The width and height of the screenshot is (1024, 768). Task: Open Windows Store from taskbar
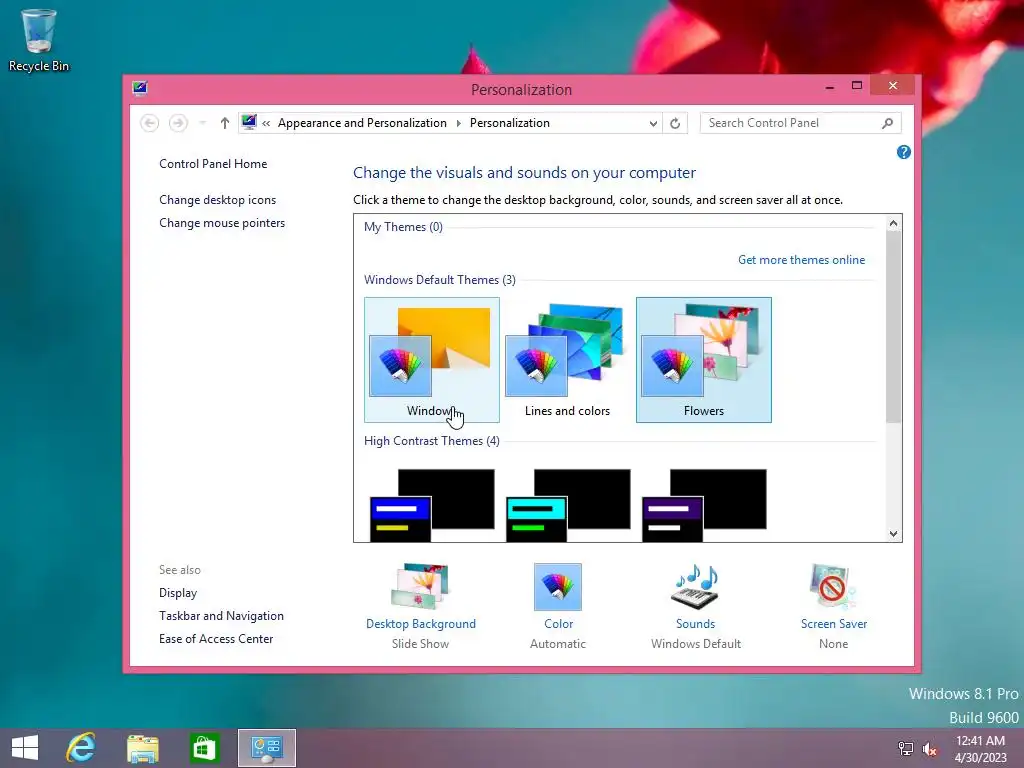point(204,748)
